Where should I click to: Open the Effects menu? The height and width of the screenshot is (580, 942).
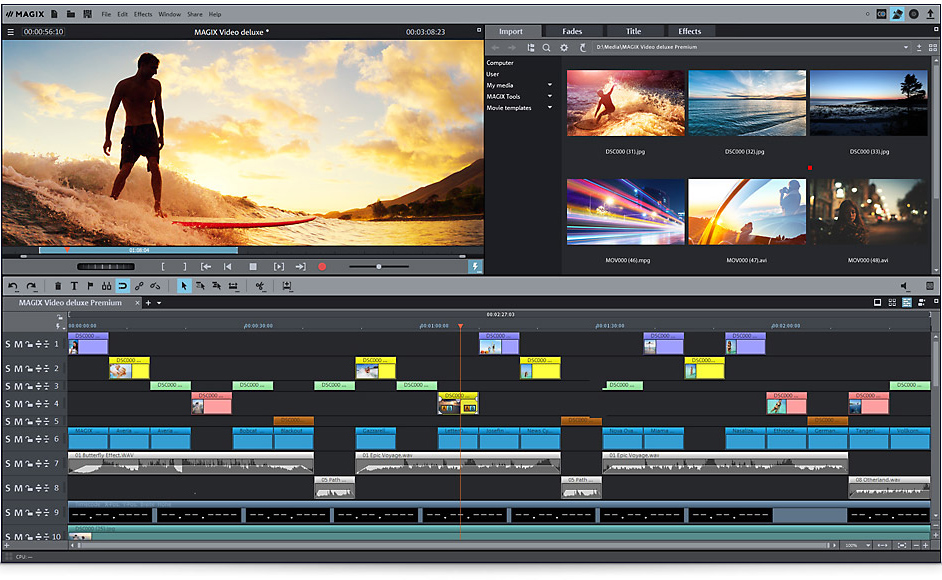pyautogui.click(x=143, y=14)
